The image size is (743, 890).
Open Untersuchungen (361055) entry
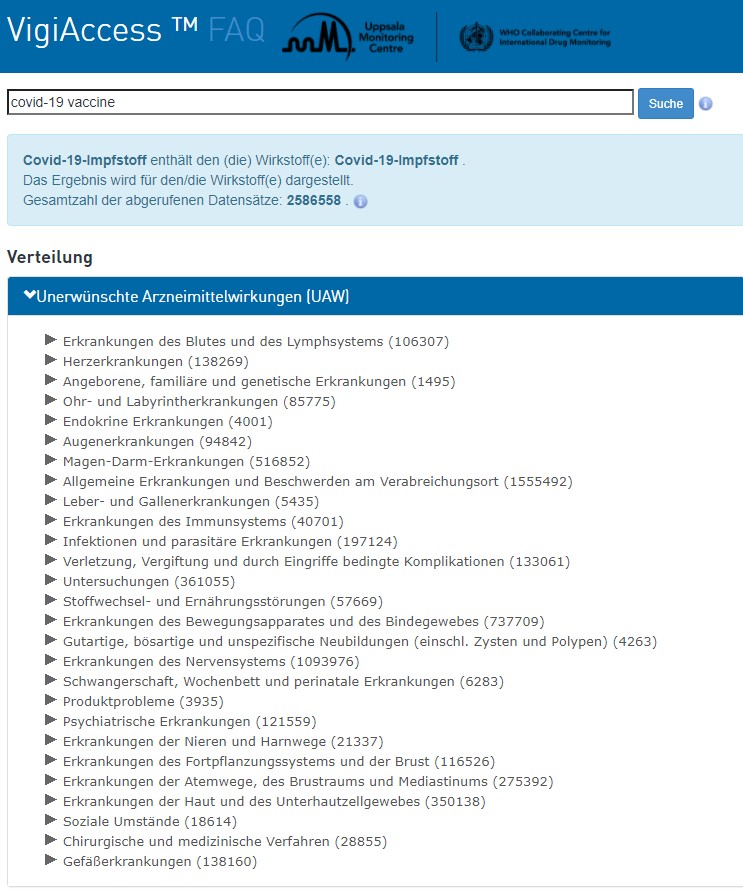[148, 581]
